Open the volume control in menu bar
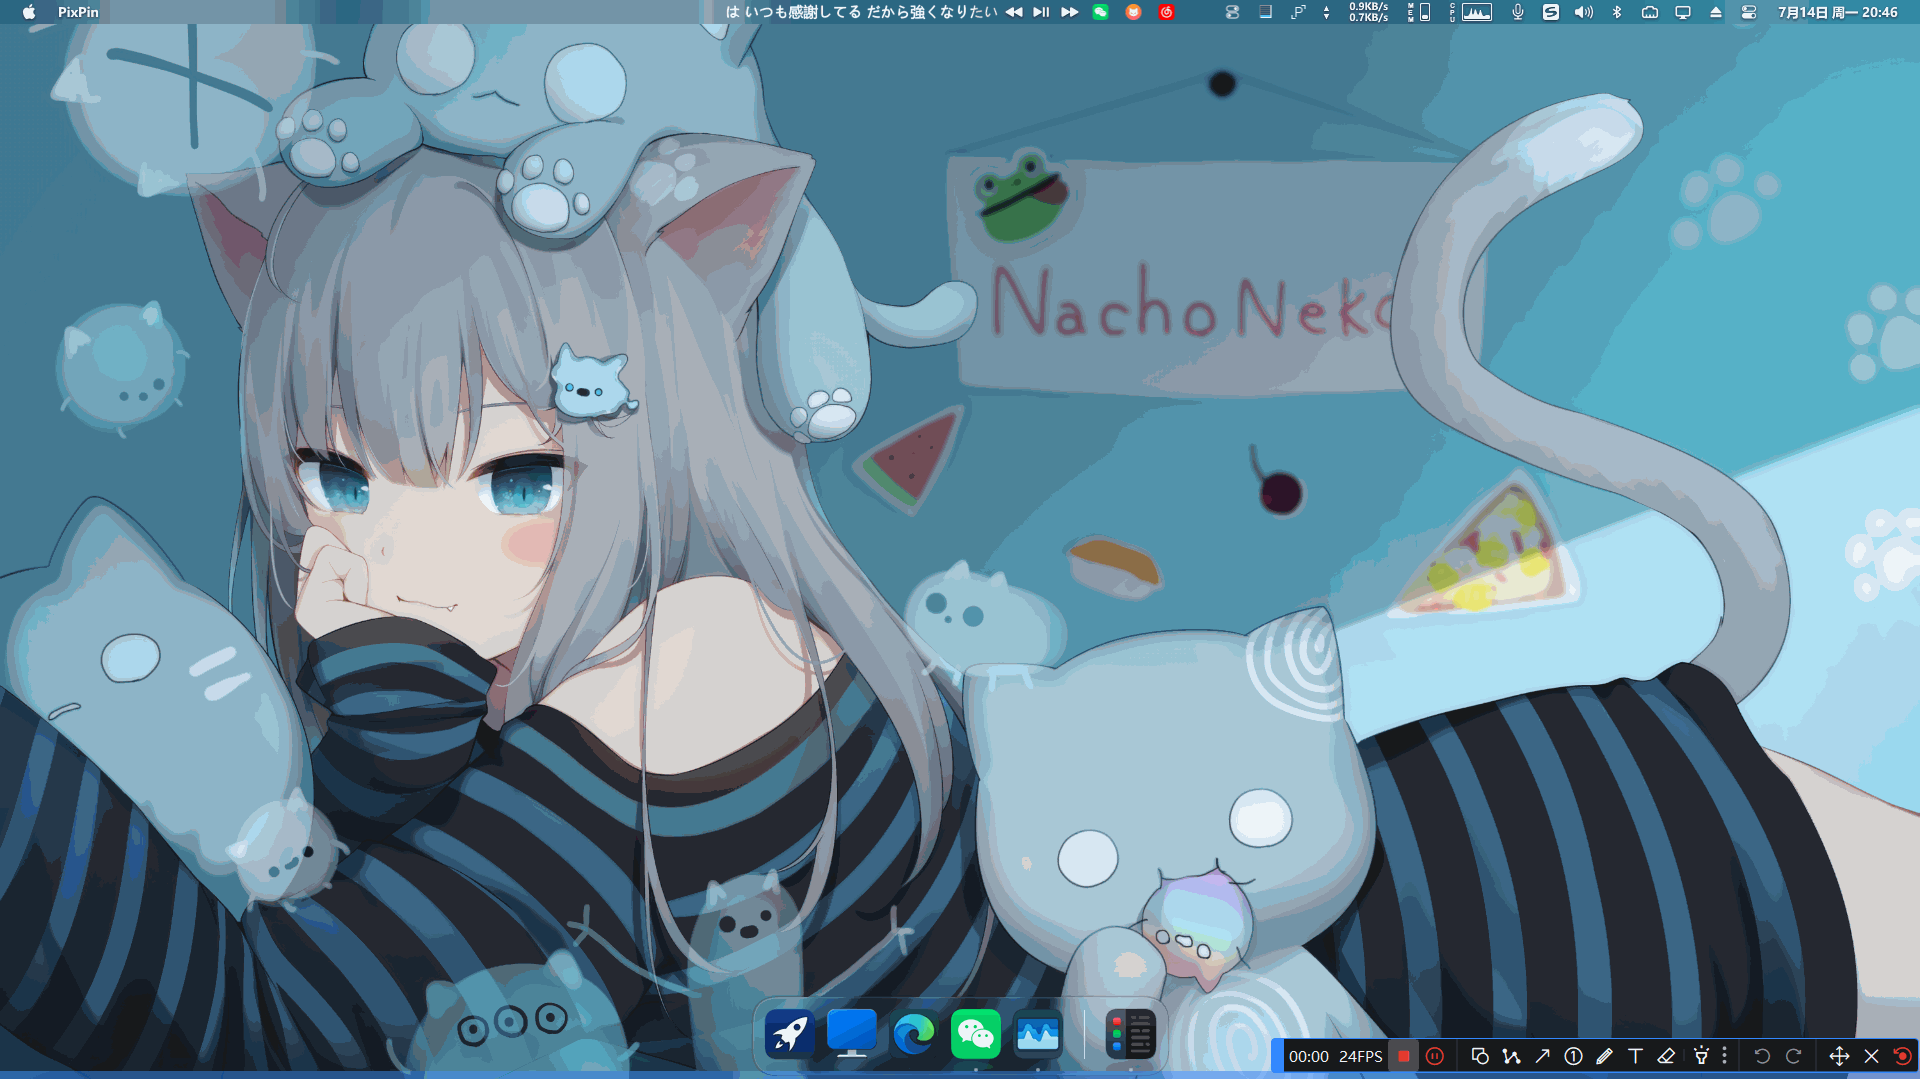Image resolution: width=1920 pixels, height=1079 pixels. pos(1583,12)
